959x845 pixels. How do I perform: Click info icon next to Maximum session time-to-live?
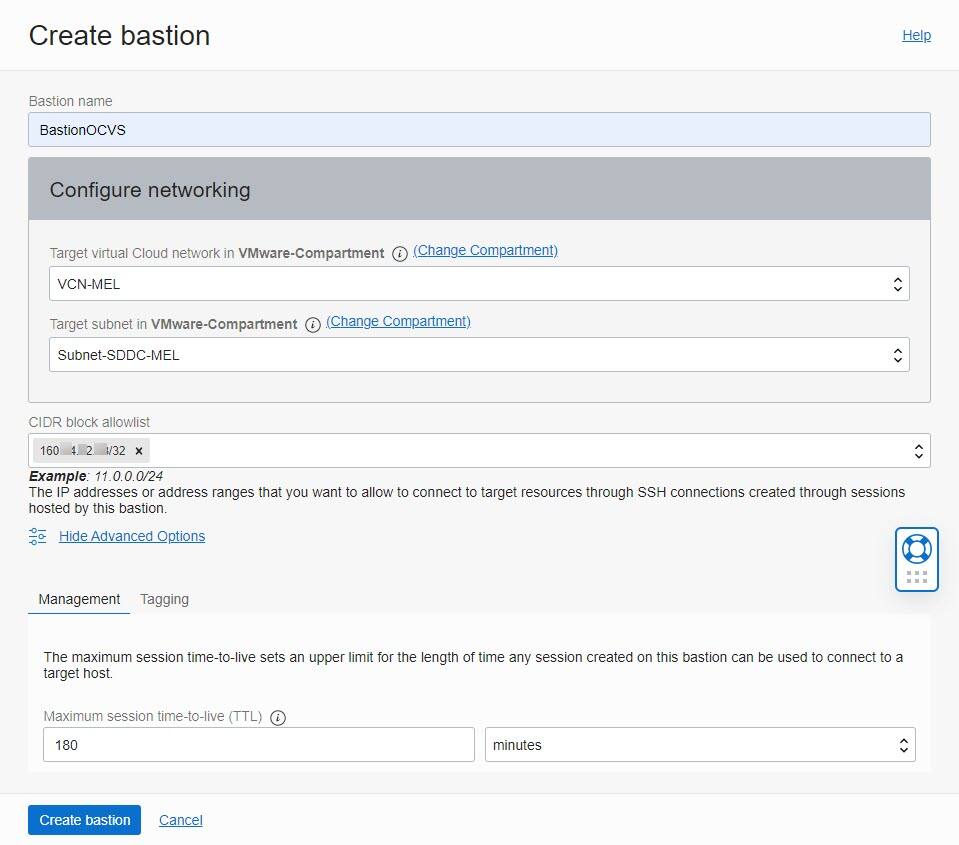pos(277,717)
